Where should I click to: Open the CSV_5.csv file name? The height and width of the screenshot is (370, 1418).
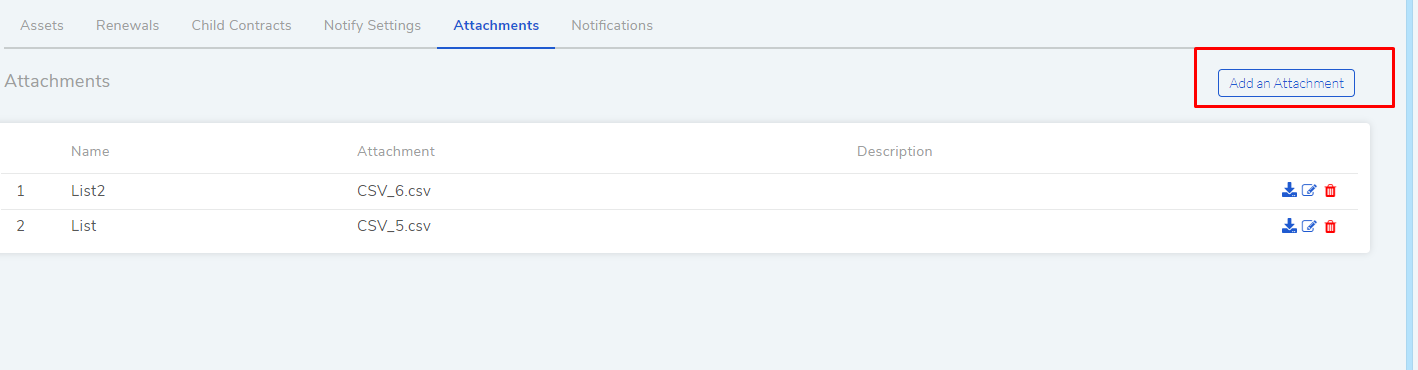394,226
